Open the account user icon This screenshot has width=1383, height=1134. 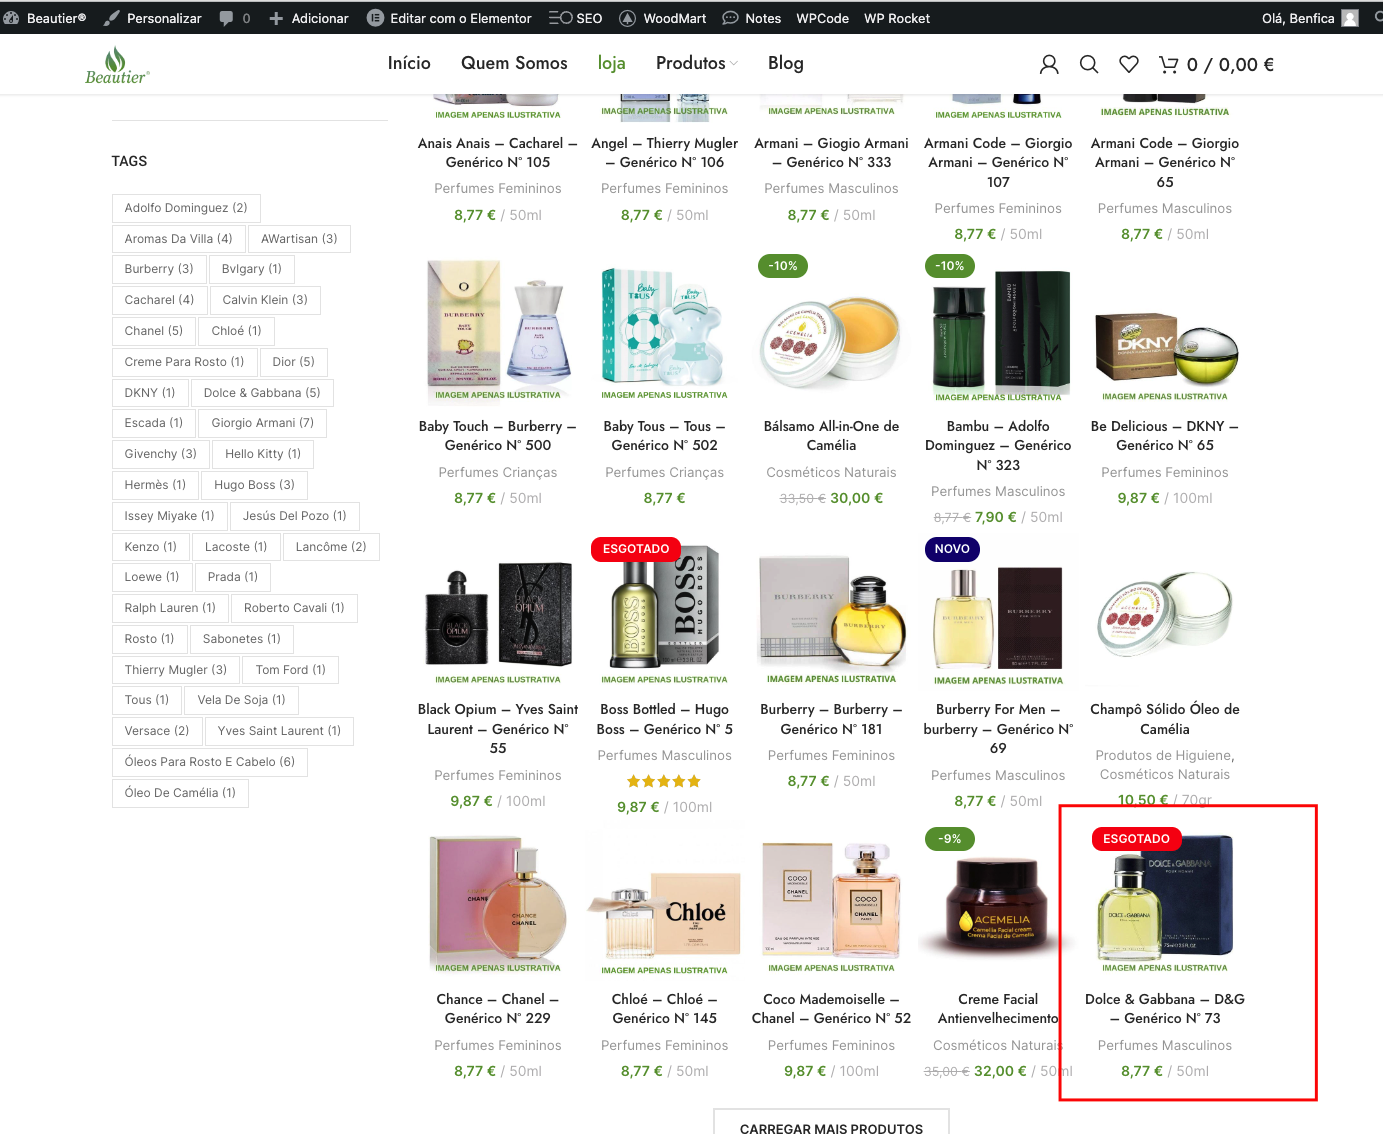[1049, 64]
